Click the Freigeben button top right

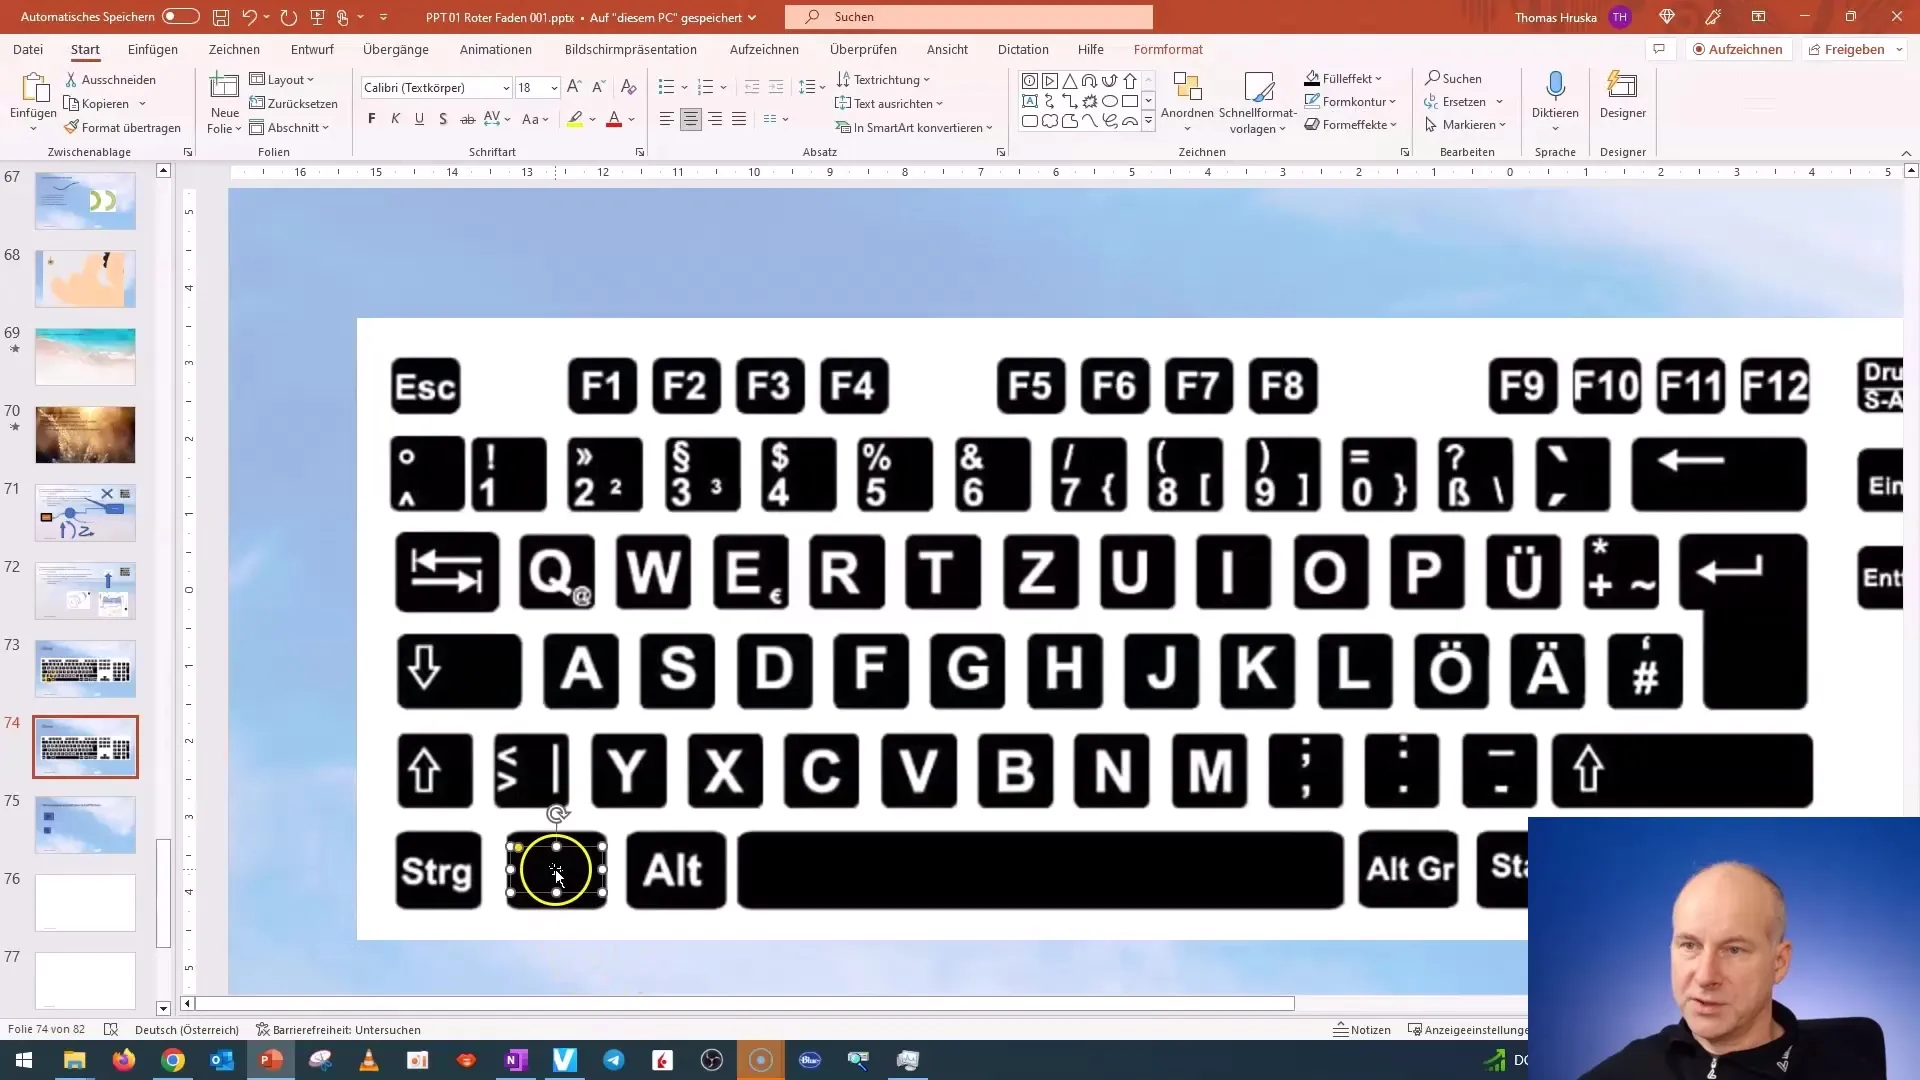[x=1855, y=49]
